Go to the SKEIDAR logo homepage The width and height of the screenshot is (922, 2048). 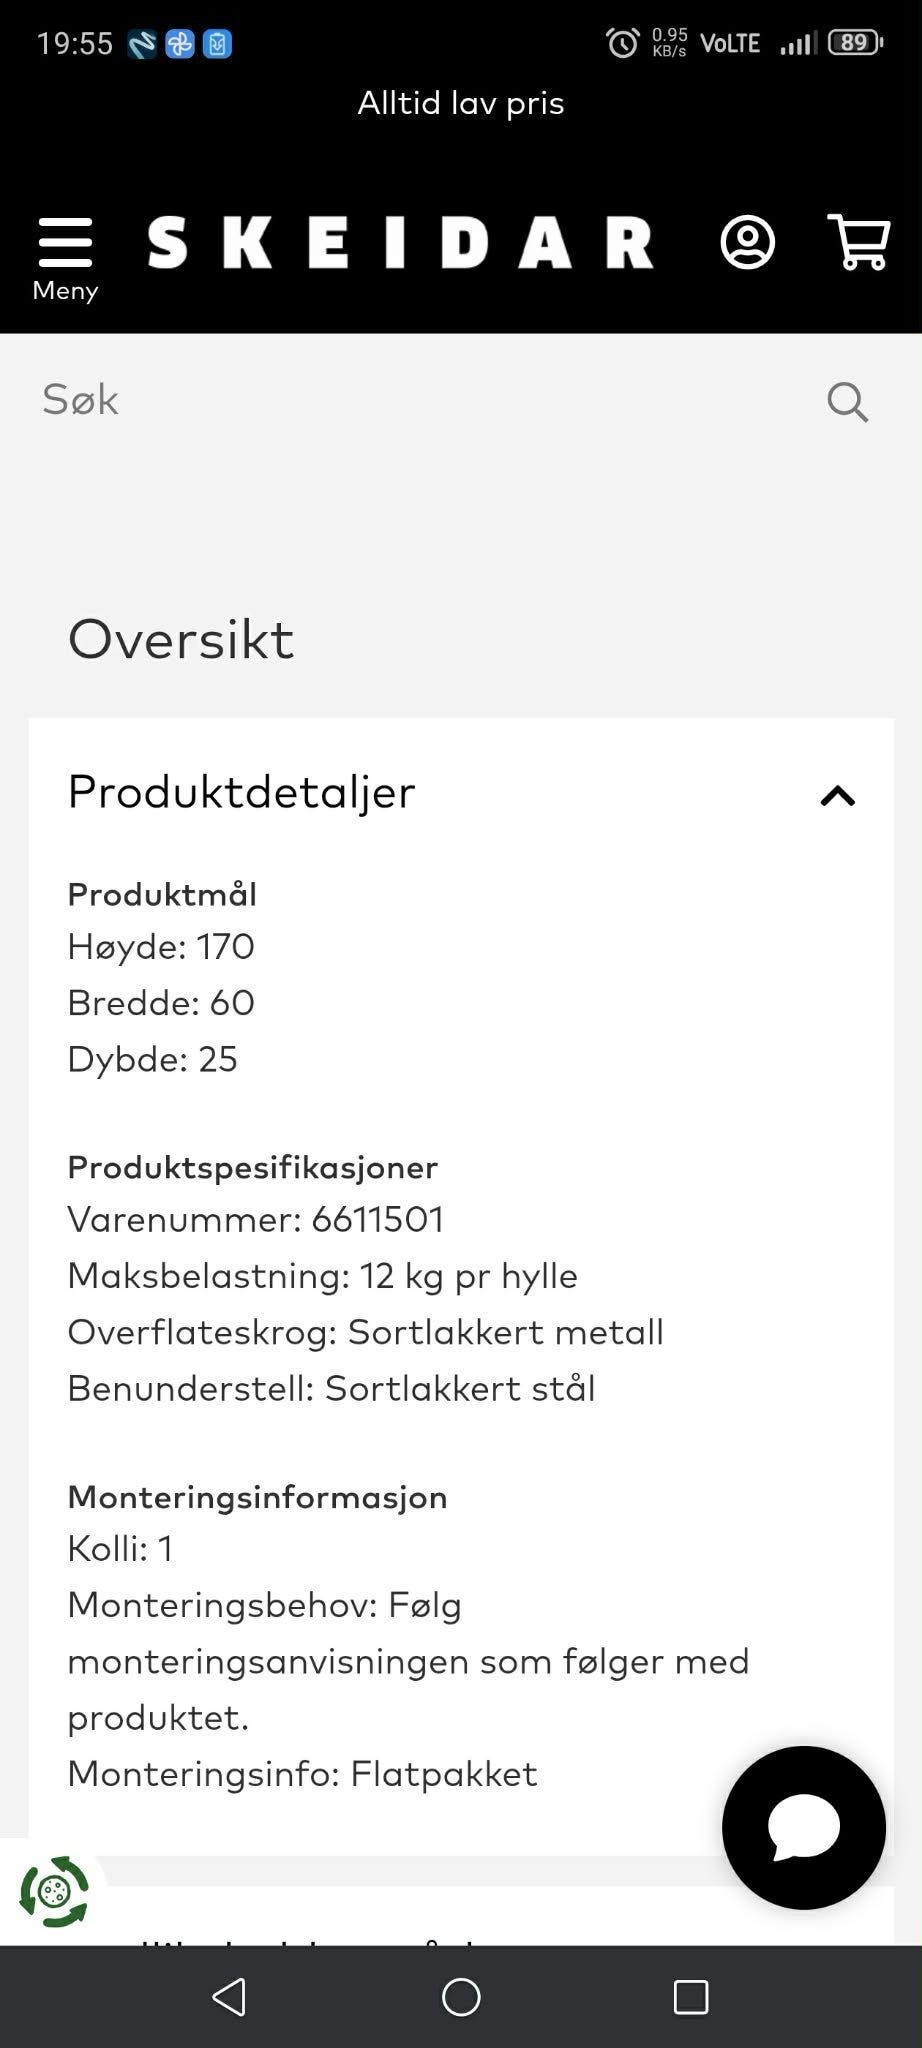click(x=400, y=243)
